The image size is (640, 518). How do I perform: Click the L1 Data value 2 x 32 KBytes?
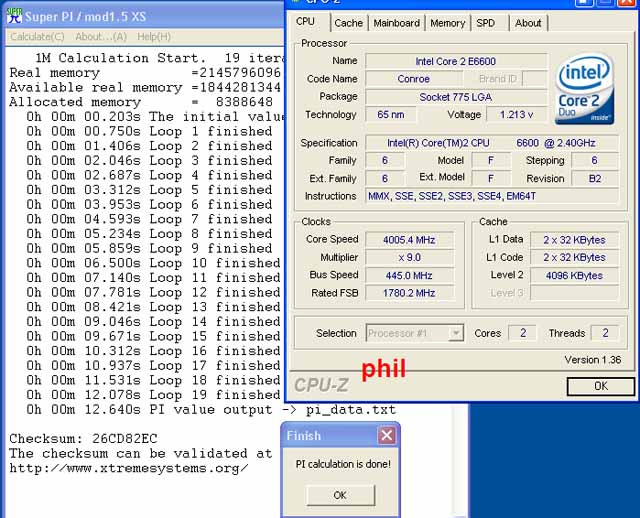click(x=574, y=240)
